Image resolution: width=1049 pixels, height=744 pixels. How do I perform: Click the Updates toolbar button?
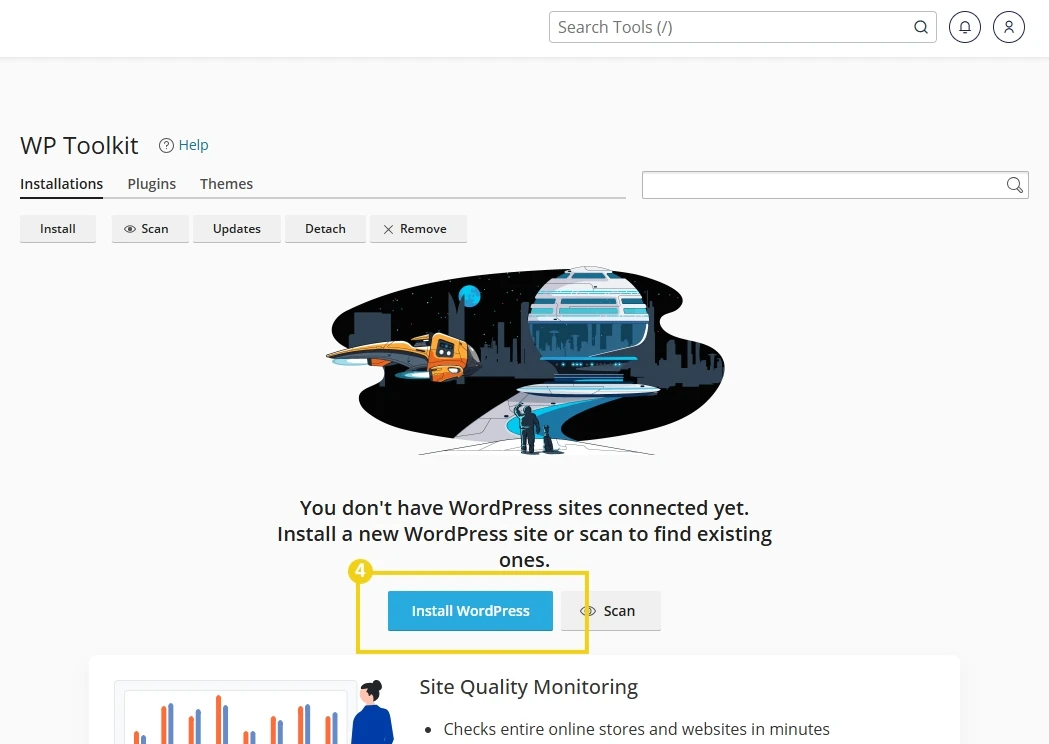236,229
